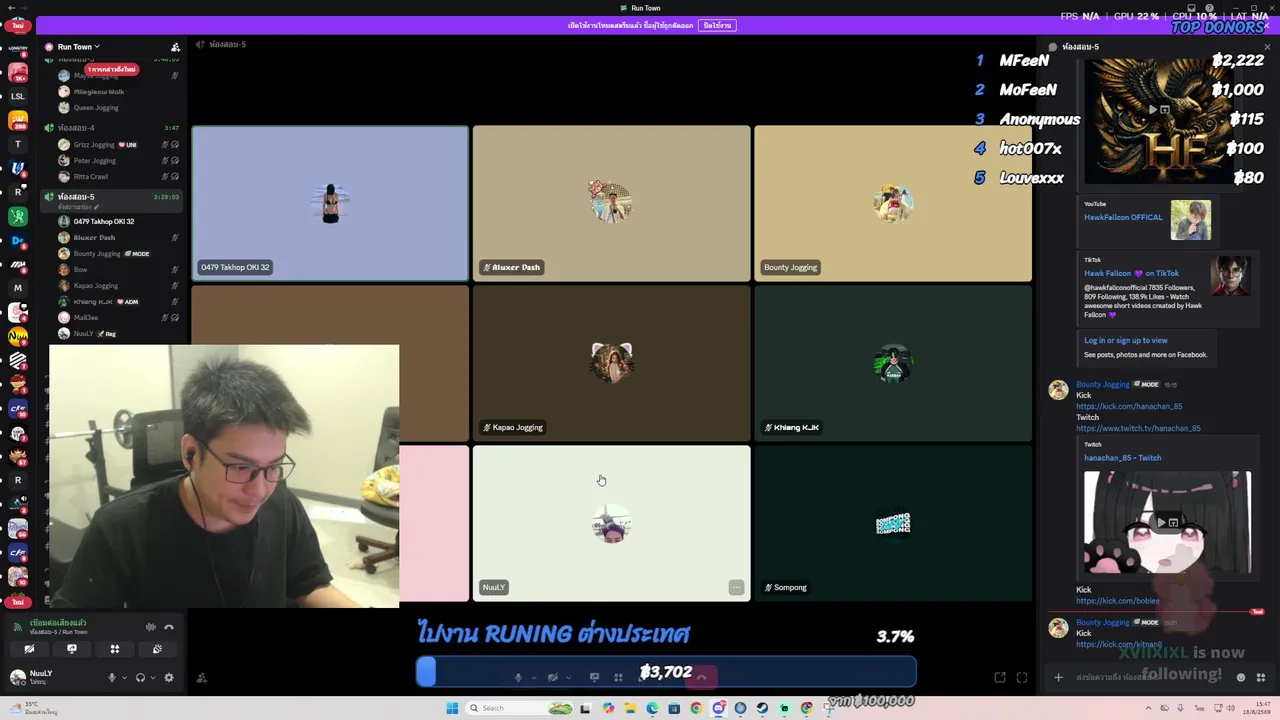Share screen from the call control bar
Screen dimensions: 1280x720
[x=594, y=677]
